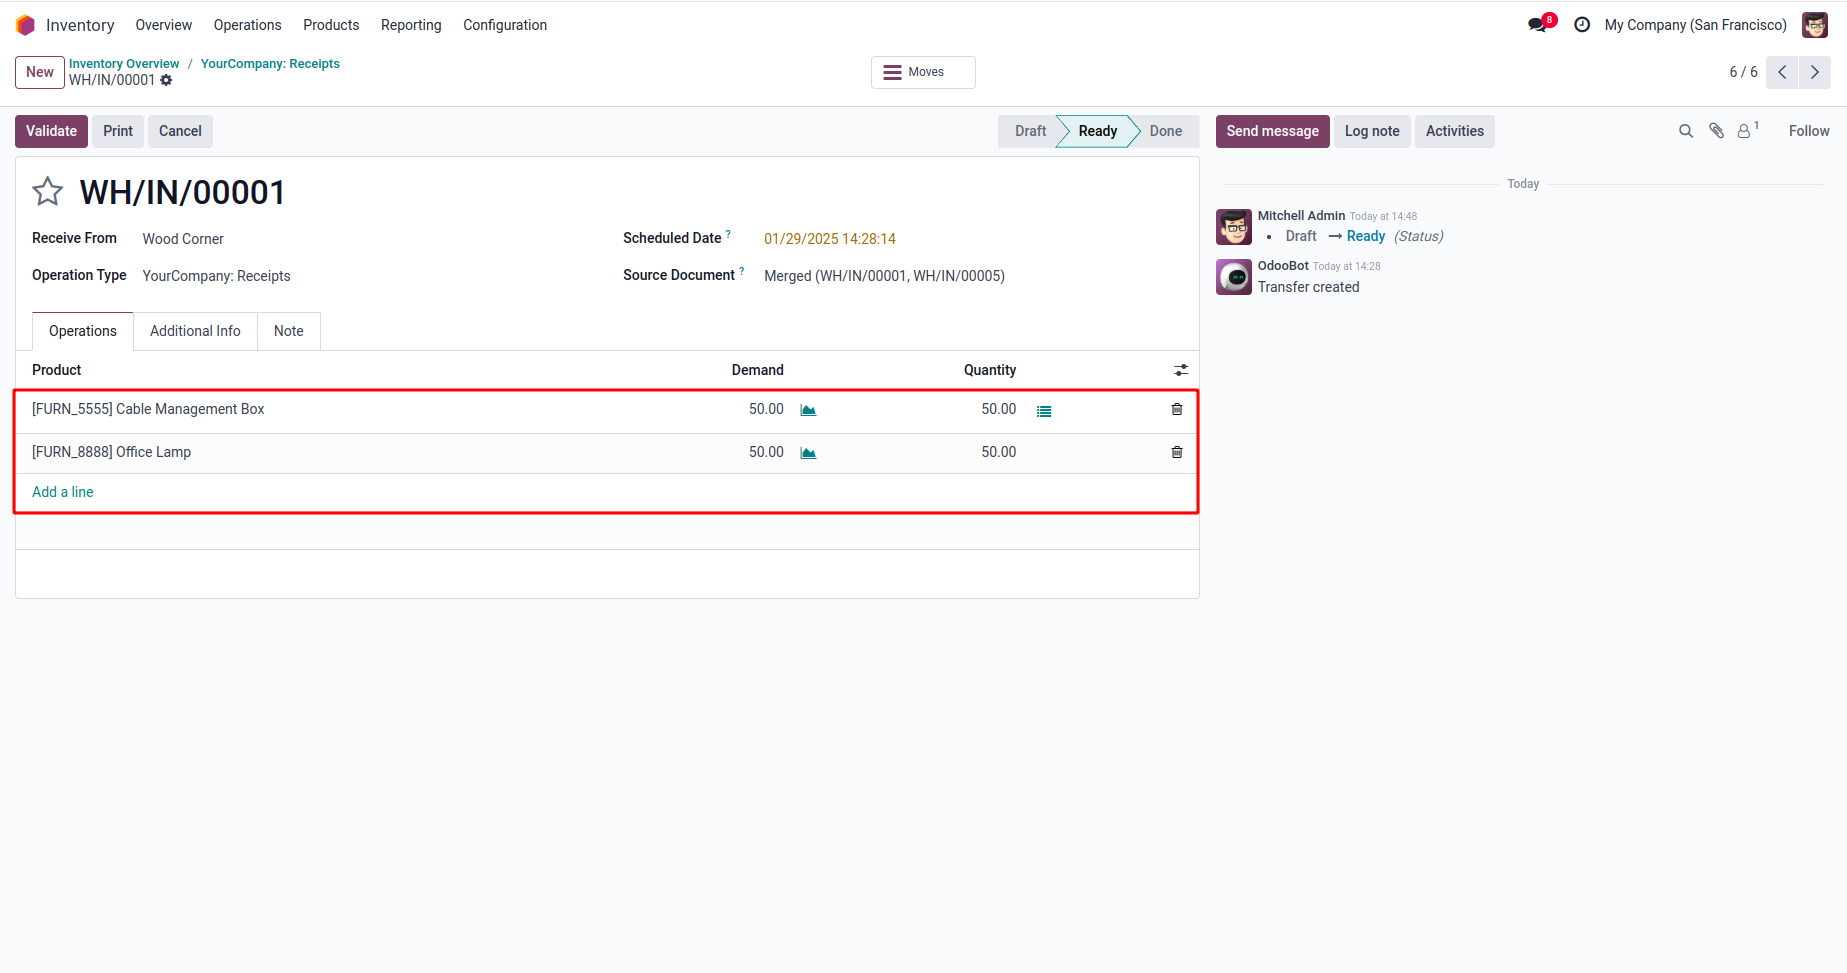
Task: Open the company switcher My Company (San Francisco)
Action: click(1695, 25)
